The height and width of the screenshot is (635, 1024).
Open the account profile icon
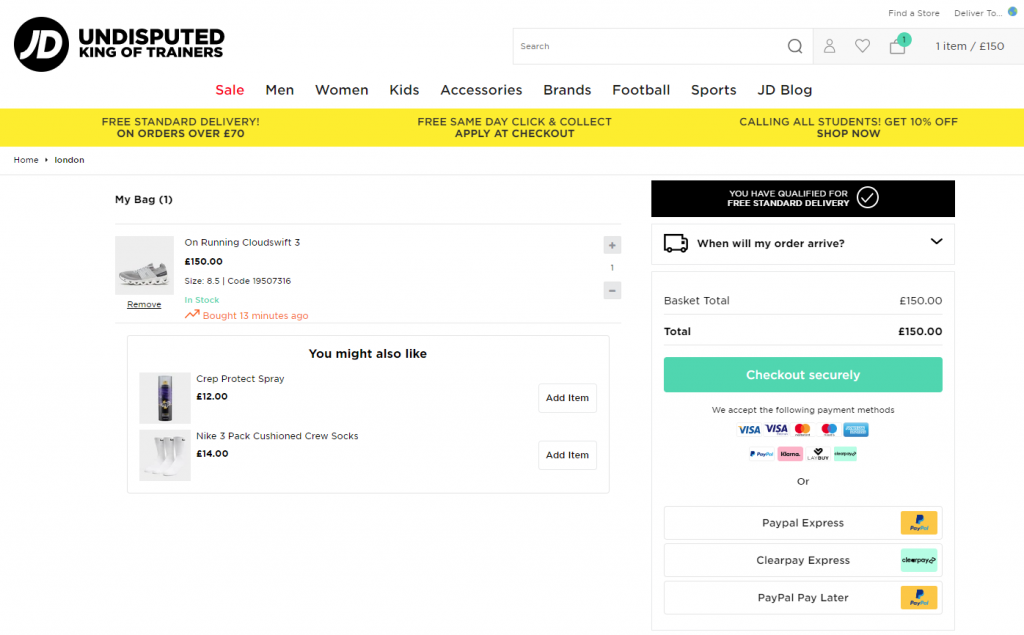coord(829,46)
